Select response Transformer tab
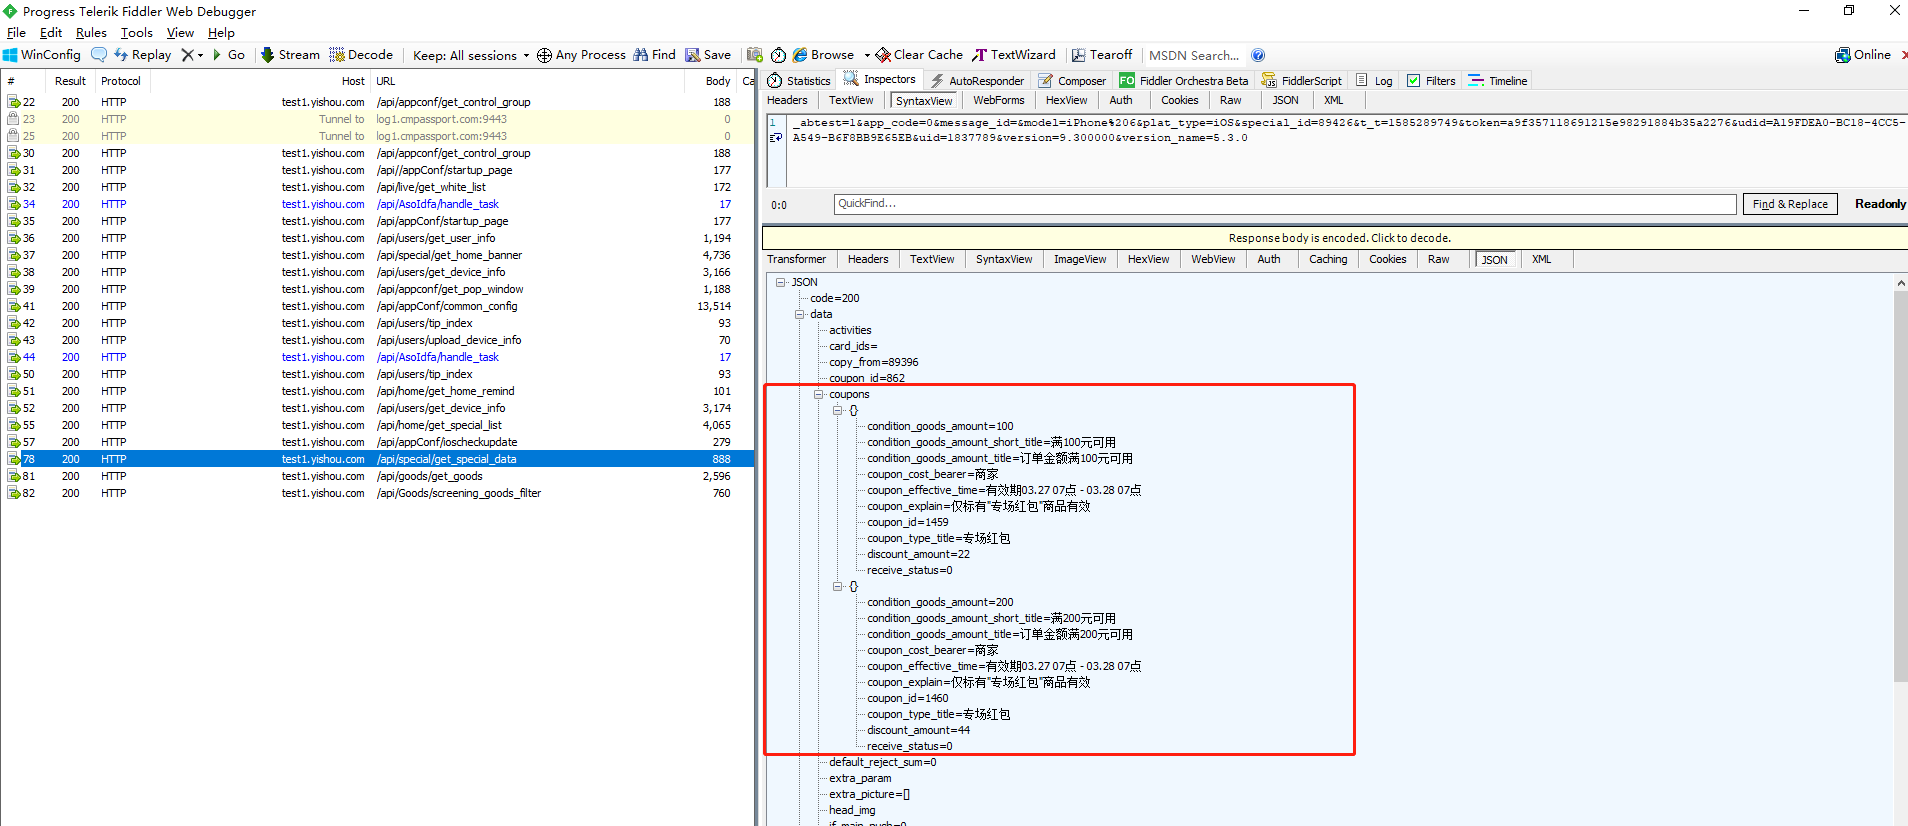1908x826 pixels. (x=797, y=259)
